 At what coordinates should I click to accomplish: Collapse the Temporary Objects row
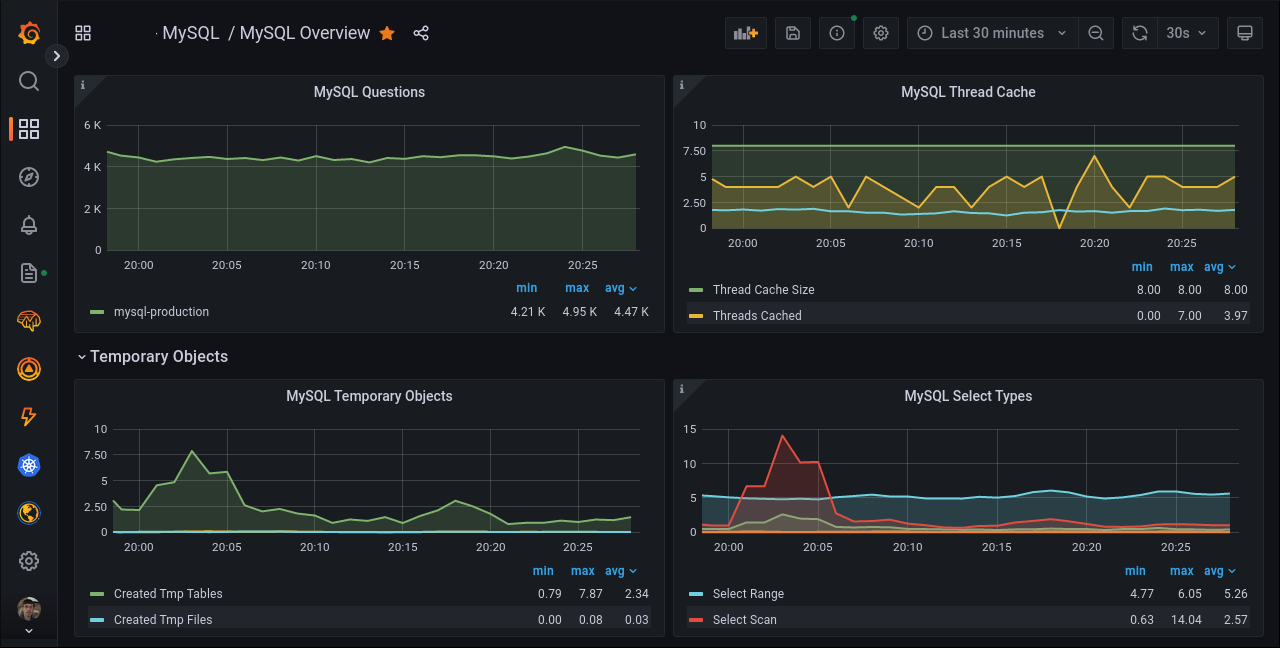(x=153, y=356)
